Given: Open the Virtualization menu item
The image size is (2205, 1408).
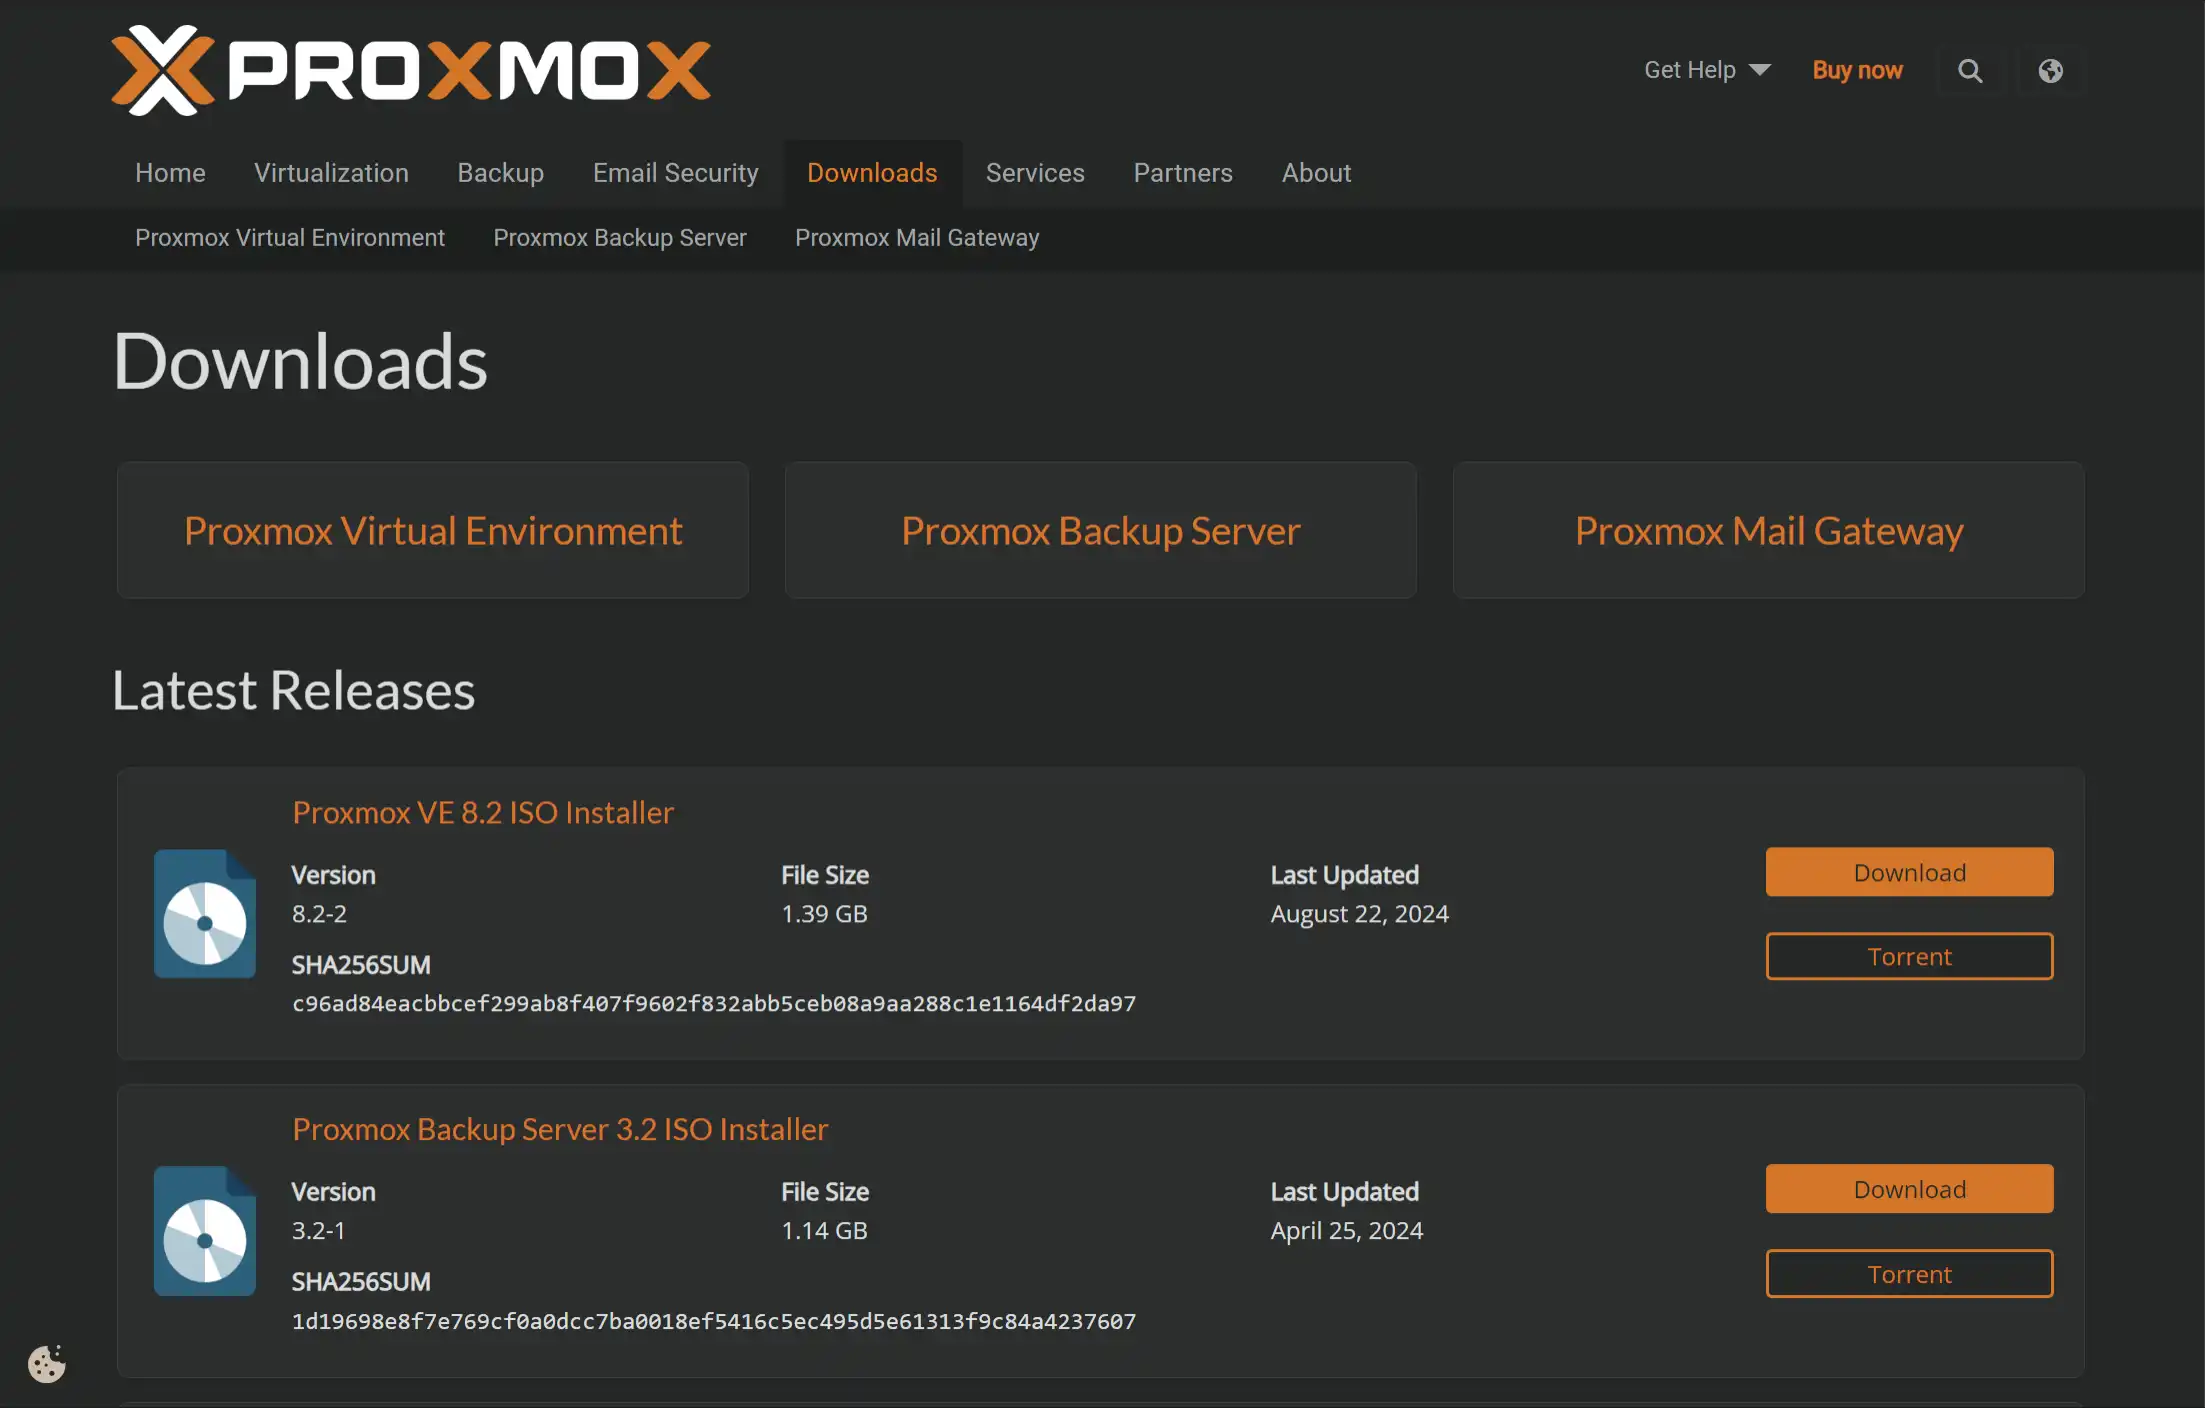Looking at the screenshot, I should click(x=331, y=173).
